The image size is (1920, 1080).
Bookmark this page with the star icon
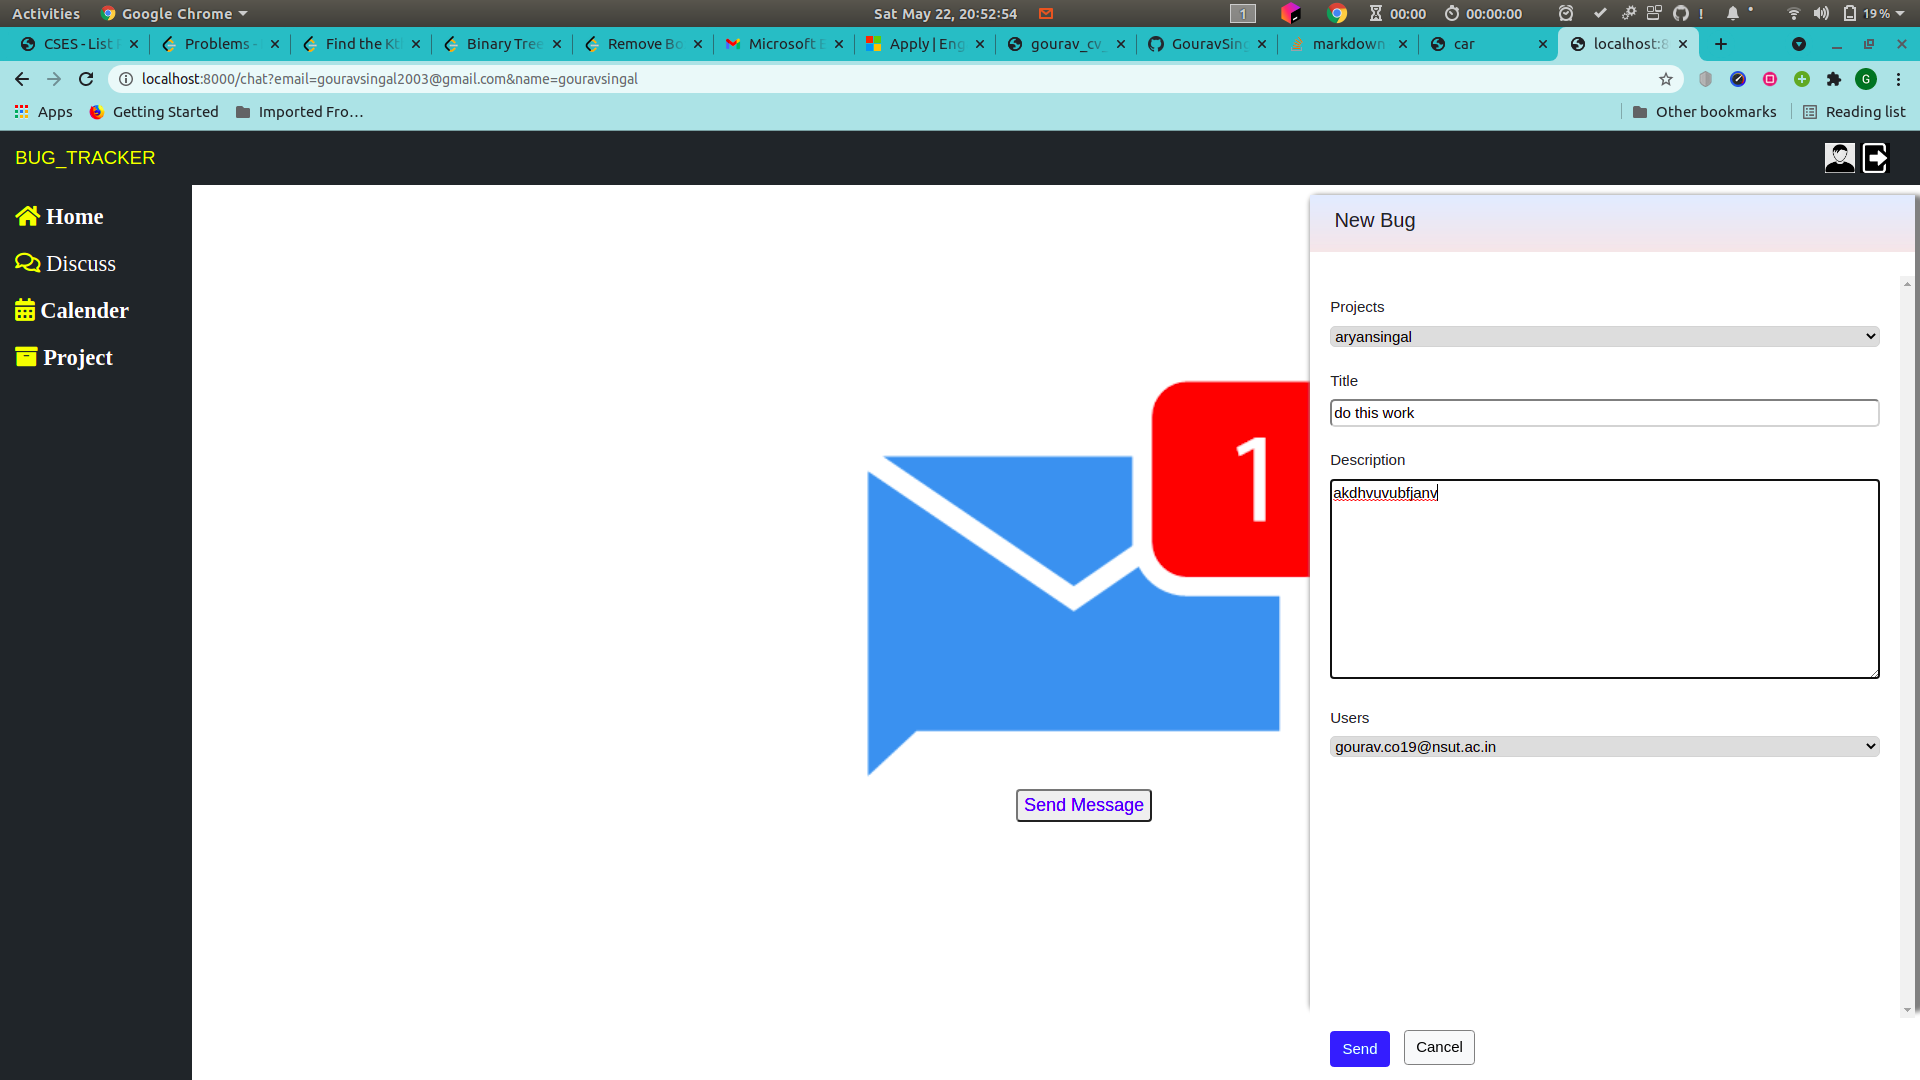click(x=1666, y=78)
